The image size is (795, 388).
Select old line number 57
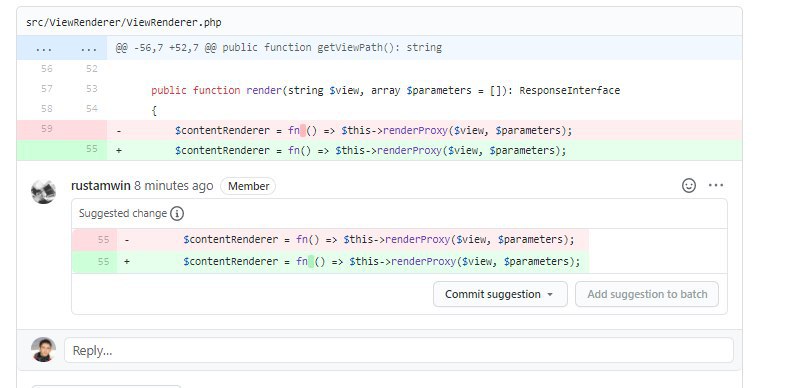click(x=47, y=89)
